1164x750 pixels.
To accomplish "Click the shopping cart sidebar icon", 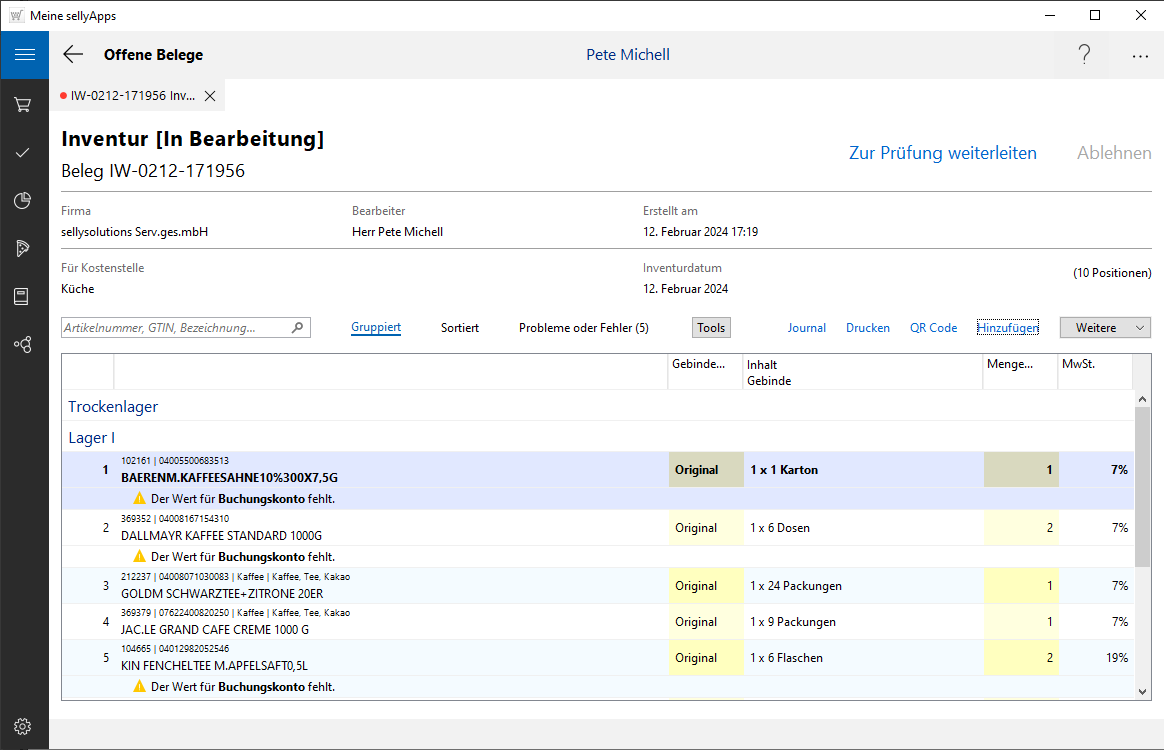I will (x=23, y=104).
